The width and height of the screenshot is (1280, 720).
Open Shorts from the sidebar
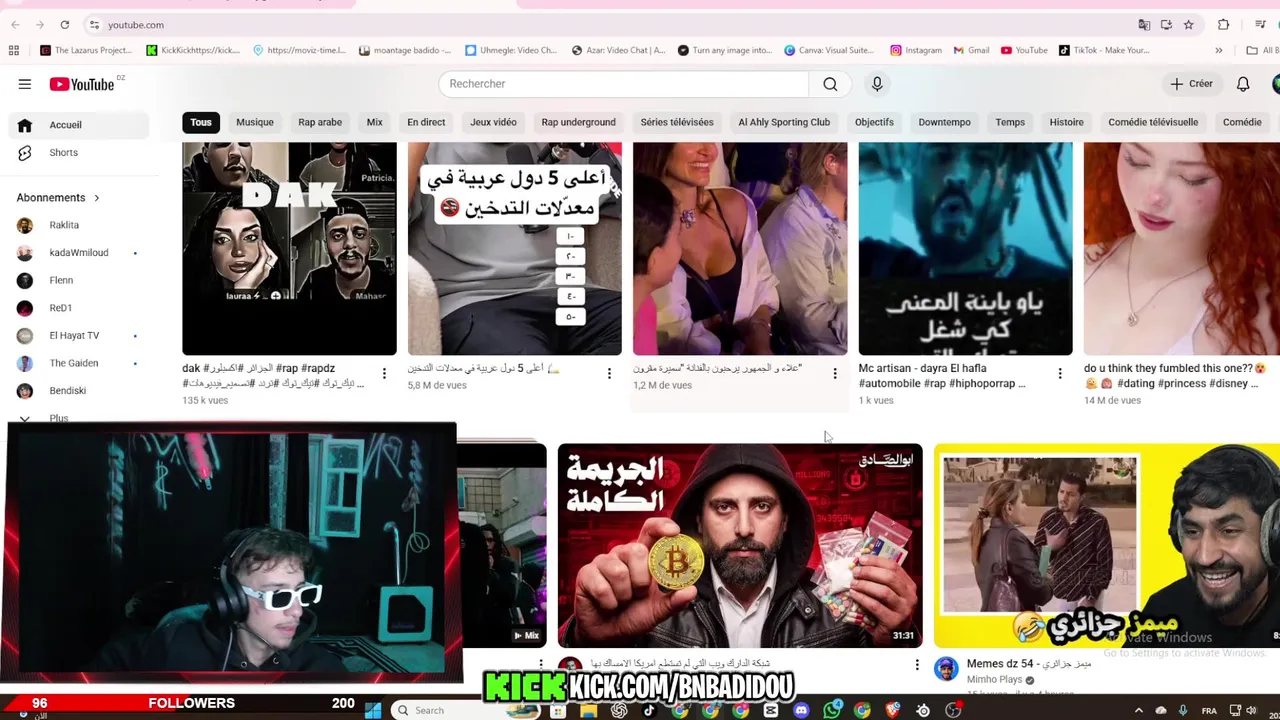[x=78, y=153]
